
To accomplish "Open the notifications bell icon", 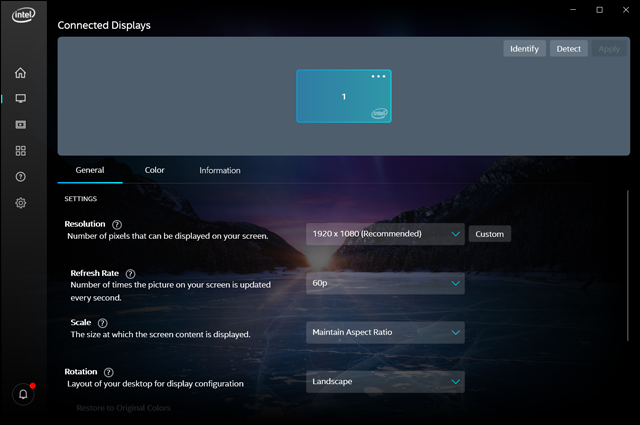I will point(23,394).
